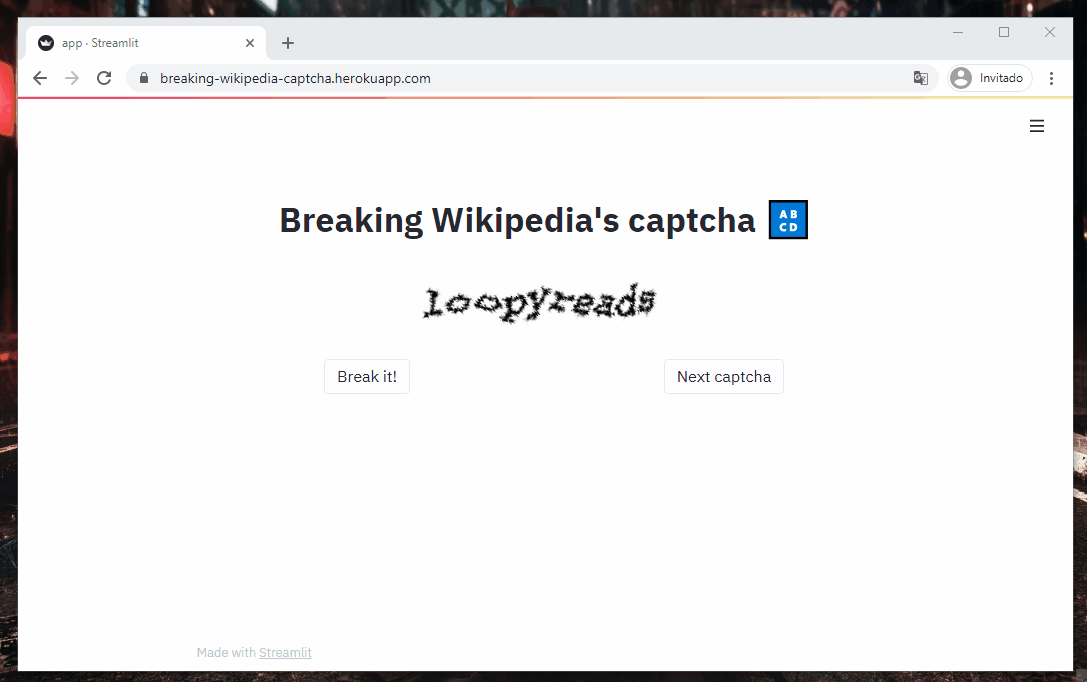The width and height of the screenshot is (1087, 682).
Task: Reload the current page
Action: click(x=104, y=78)
